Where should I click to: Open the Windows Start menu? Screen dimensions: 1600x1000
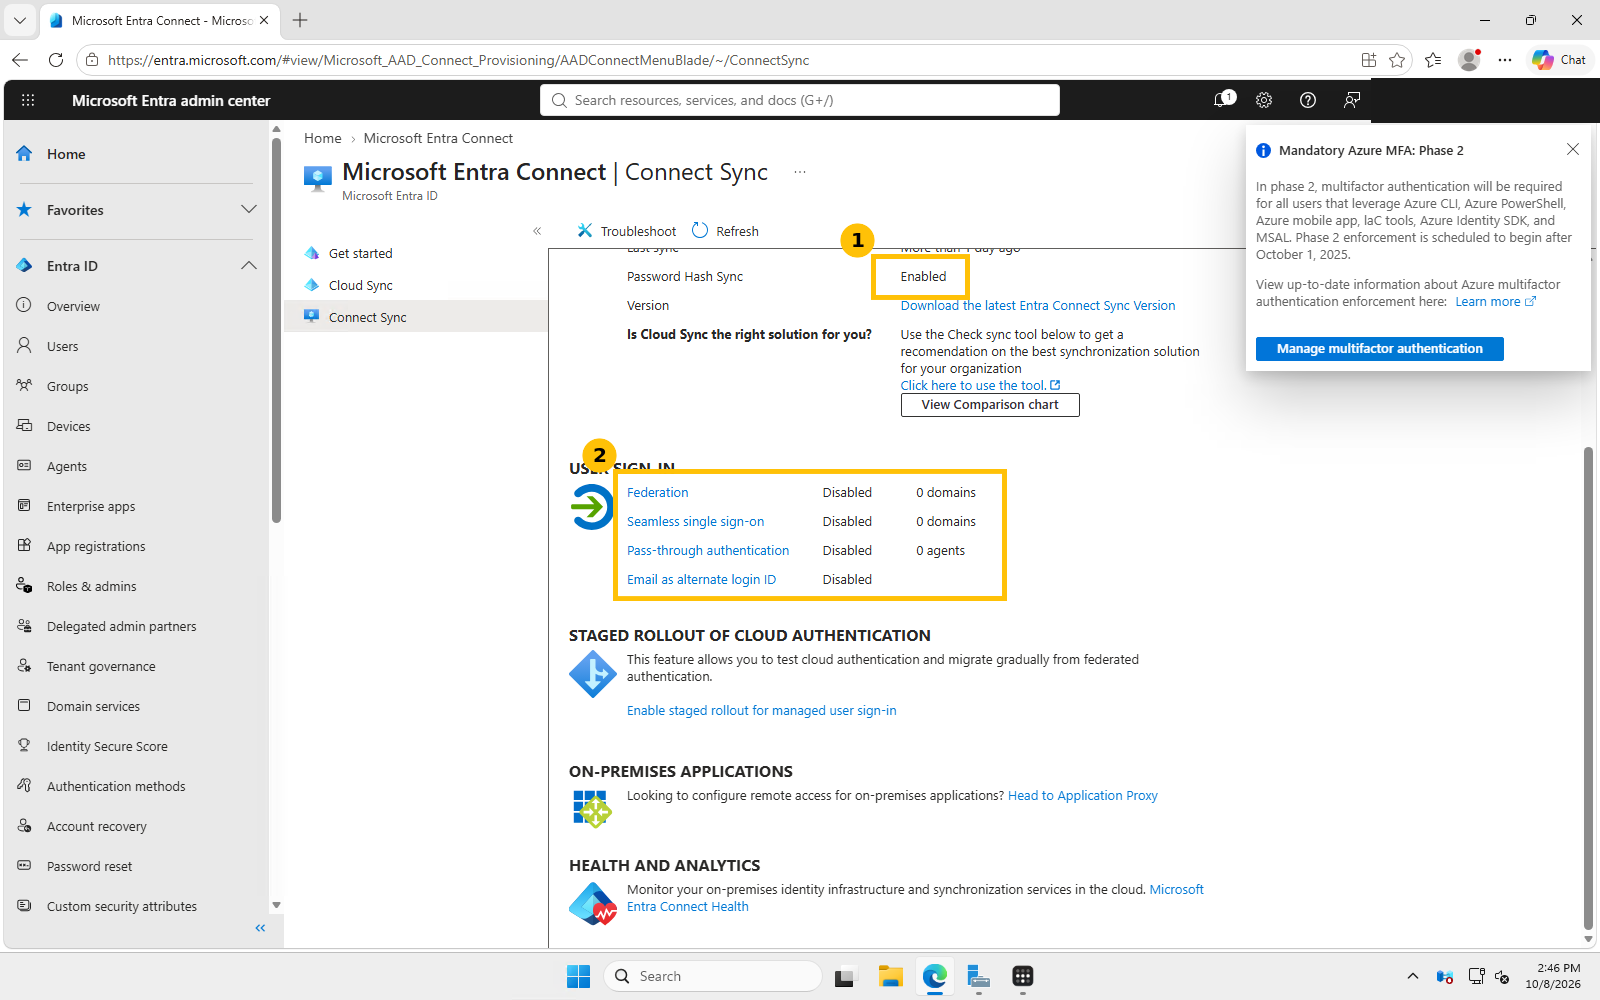pos(578,976)
